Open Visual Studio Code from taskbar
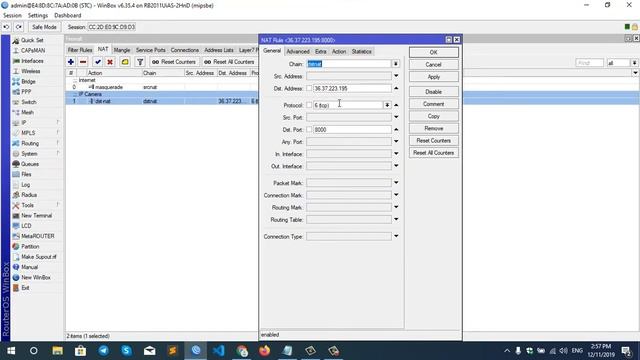Image resolution: width=640 pixels, height=360 pixels. [219, 351]
